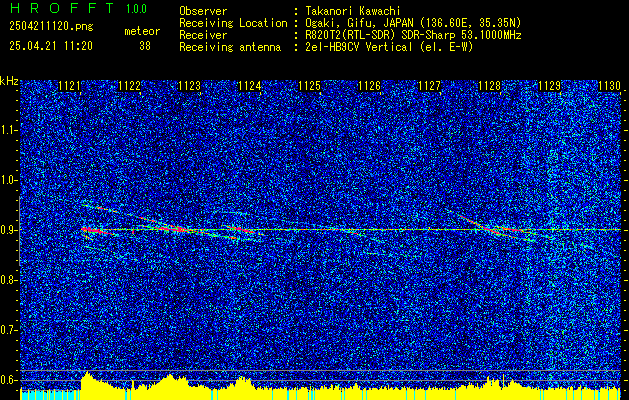
Task: Click the meteor label
Action: [x=142, y=31]
